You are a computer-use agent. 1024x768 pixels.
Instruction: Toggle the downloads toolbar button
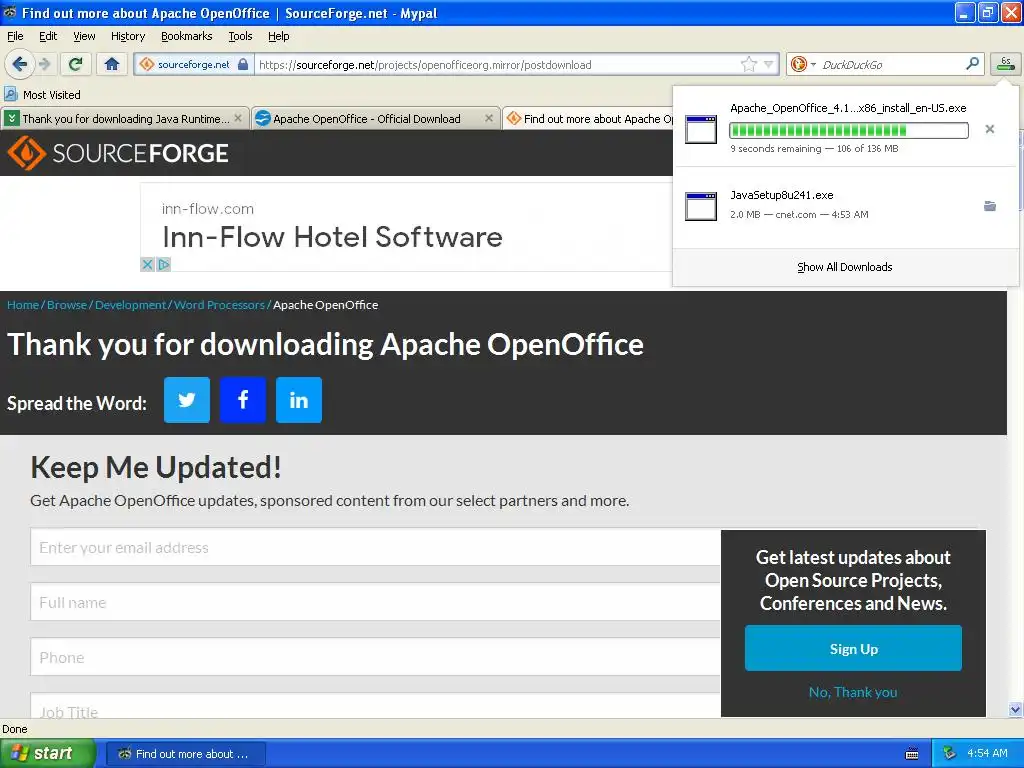[x=1005, y=63]
